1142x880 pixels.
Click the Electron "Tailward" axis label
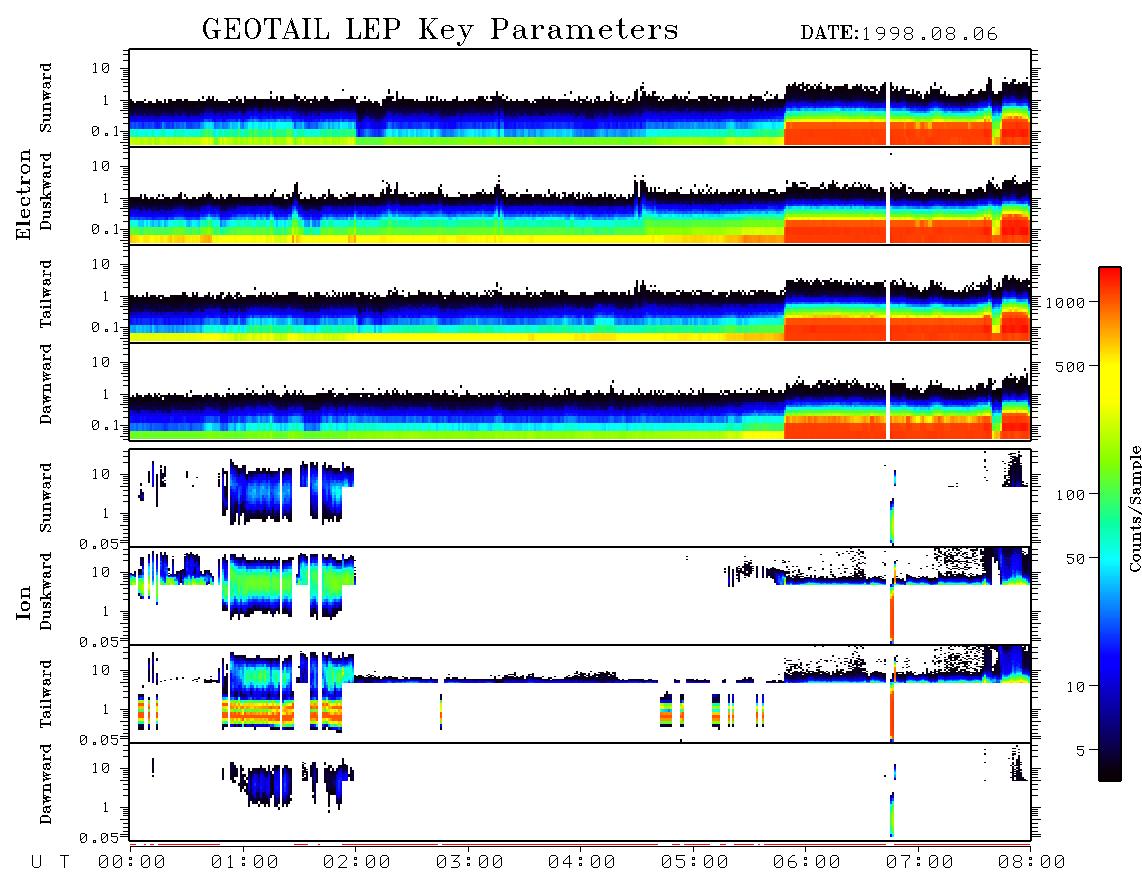tap(46, 294)
